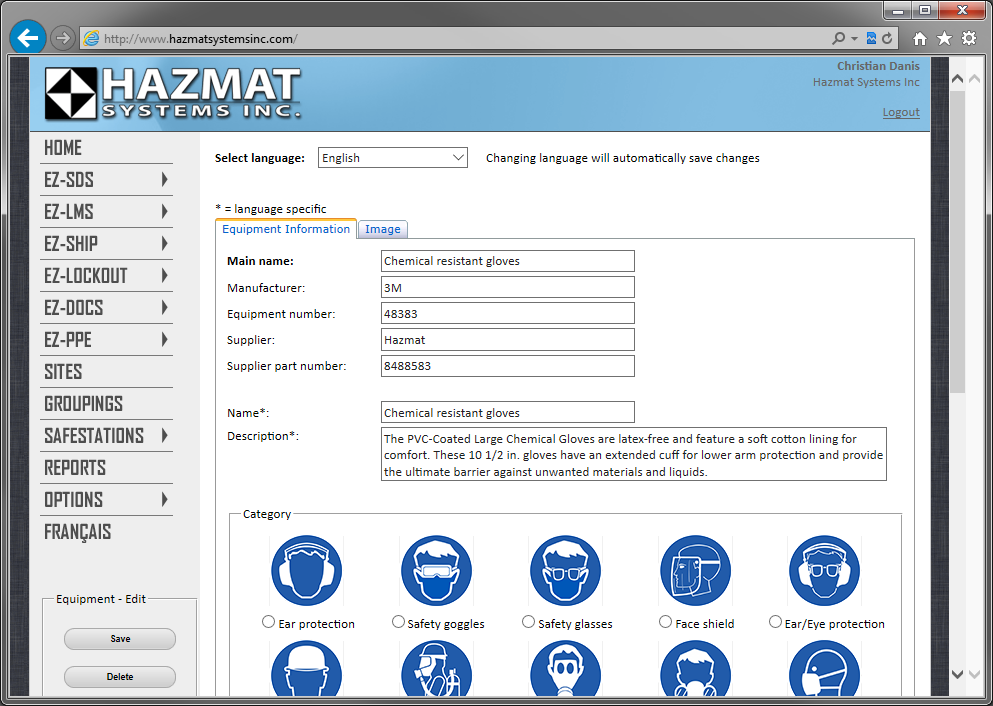Viewport: 993px width, 706px height.
Task: Click the Logout link
Action: (x=900, y=112)
